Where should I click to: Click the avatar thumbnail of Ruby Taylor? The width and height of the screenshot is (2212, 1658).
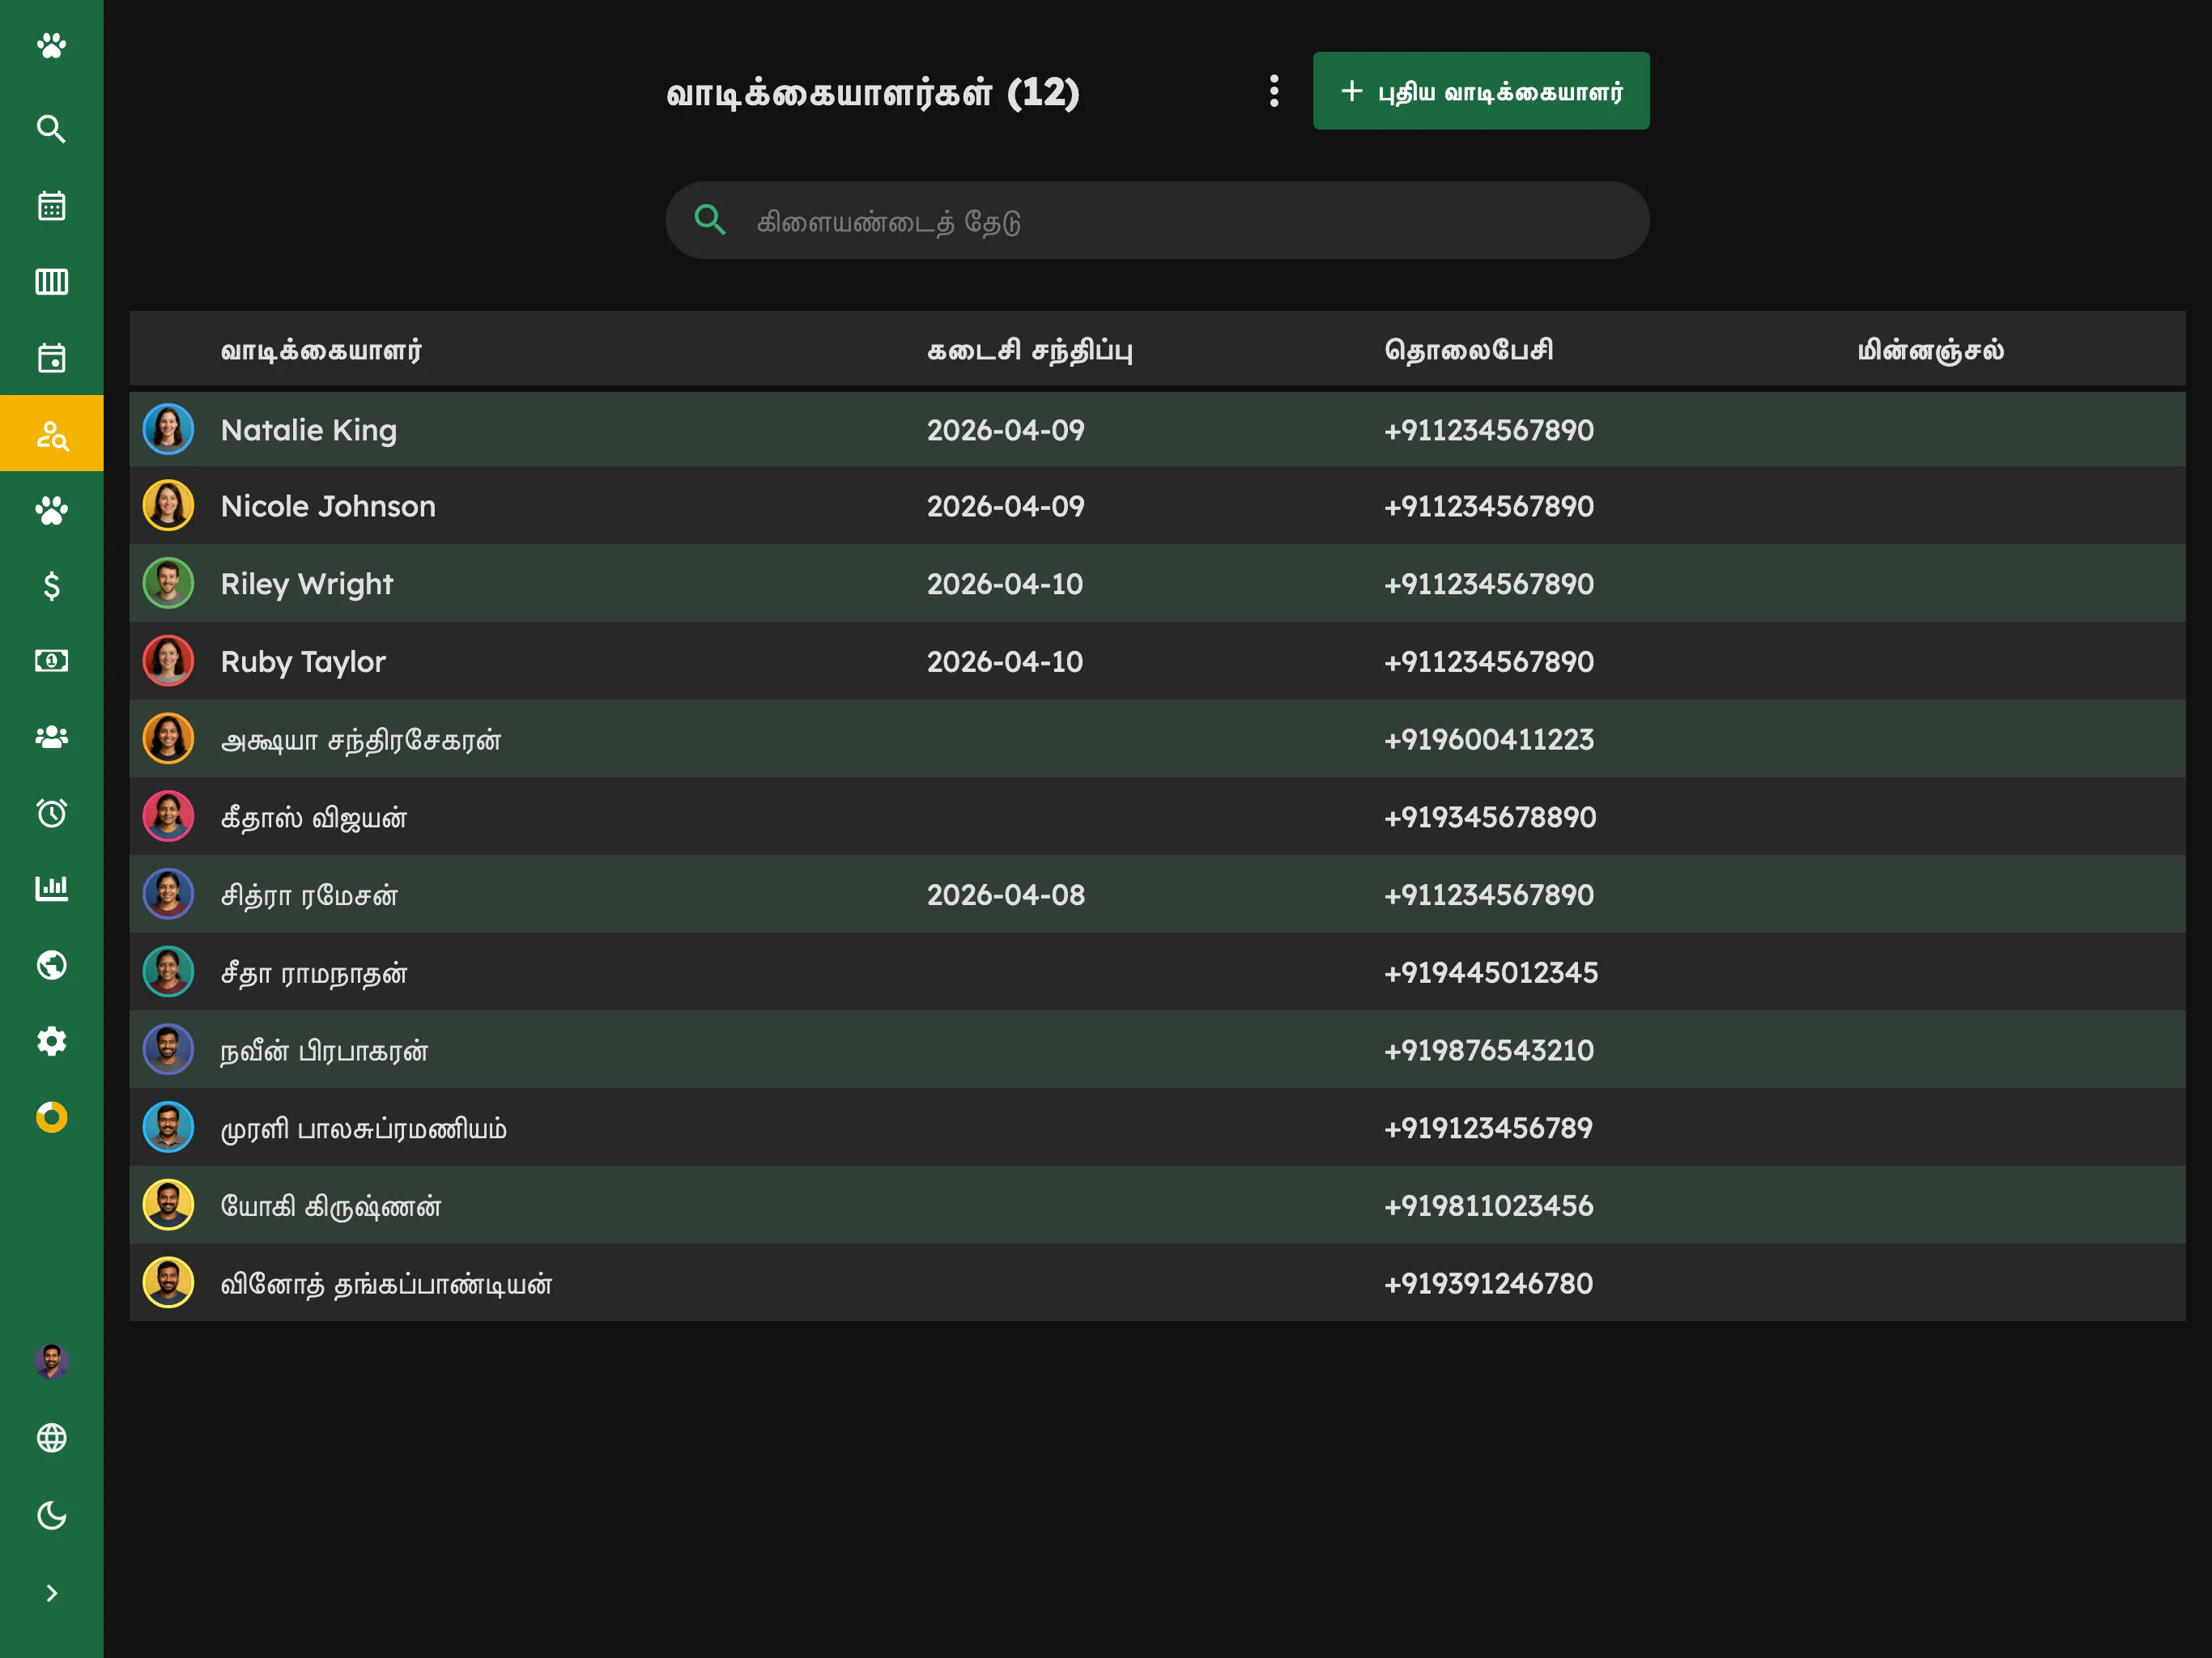168,661
